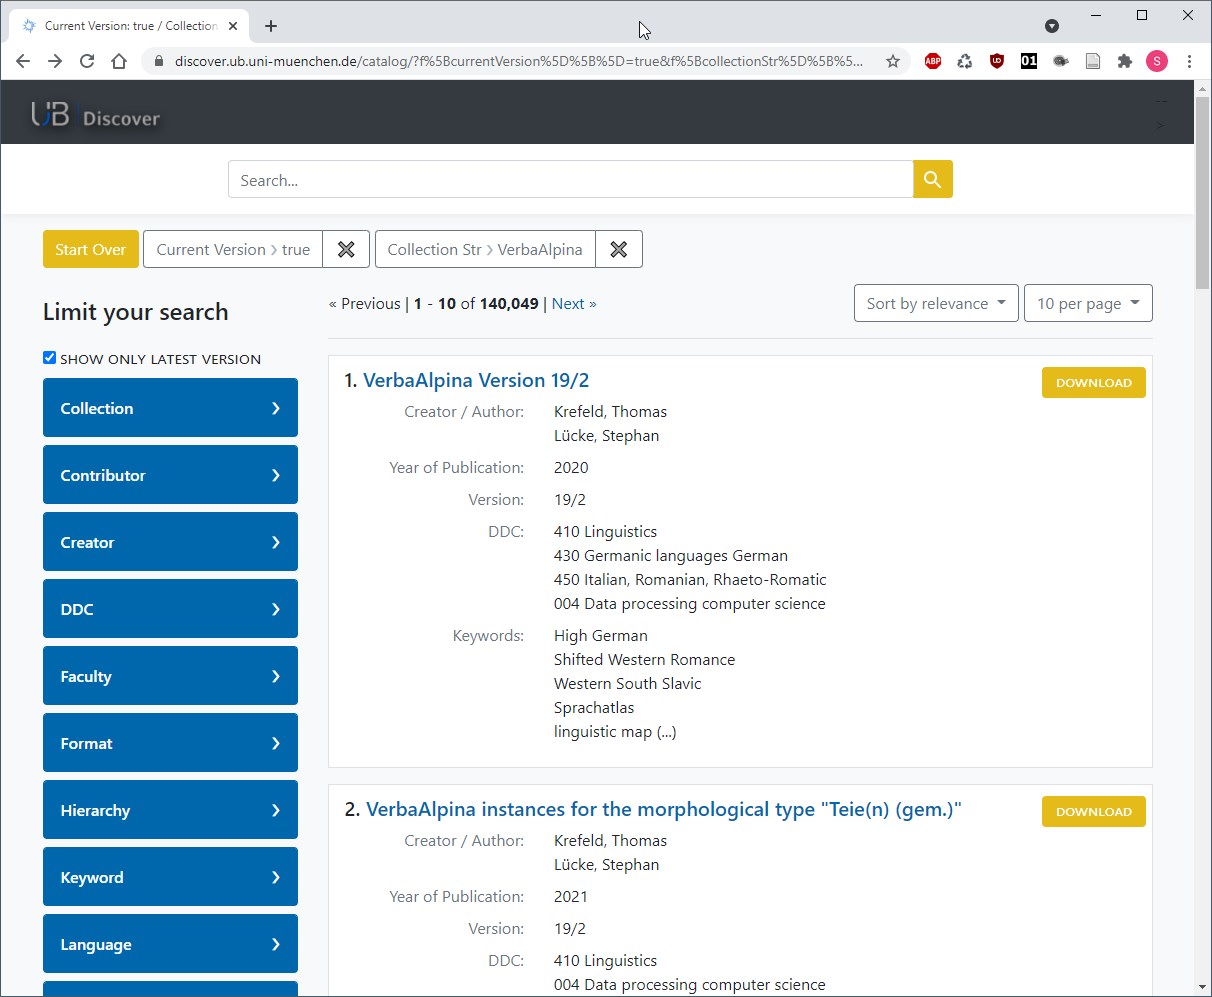
Task: Bookmark this page with the star icon
Action: click(893, 61)
